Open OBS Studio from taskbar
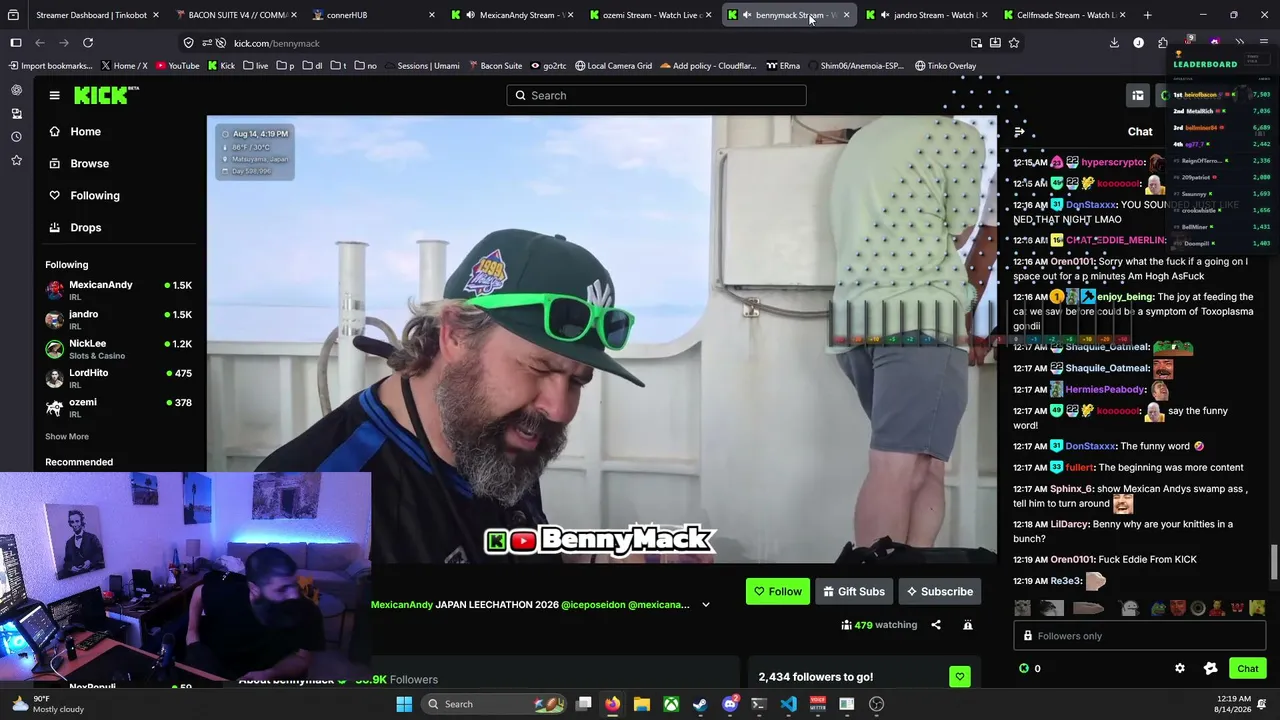 click(x=876, y=704)
